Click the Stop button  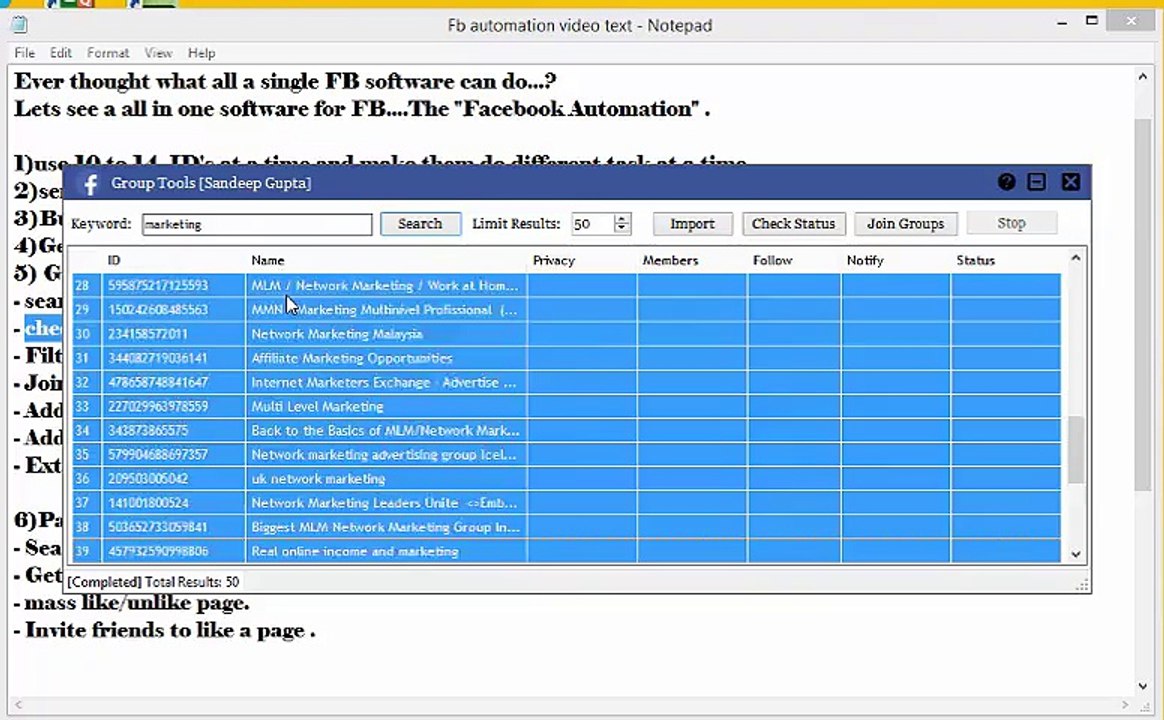[1012, 223]
